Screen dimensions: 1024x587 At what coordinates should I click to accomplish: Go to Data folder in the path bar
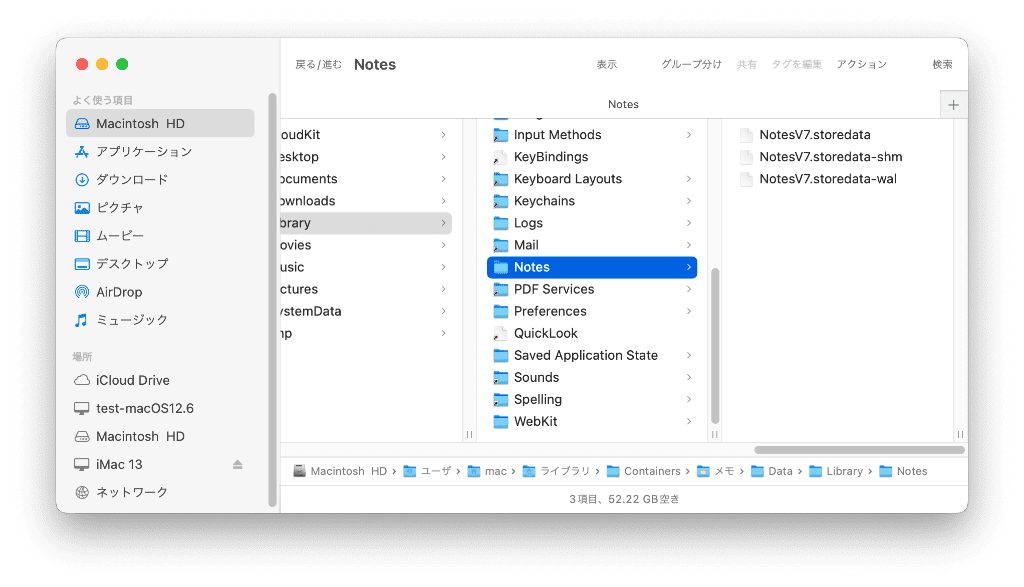pyautogui.click(x=772, y=471)
